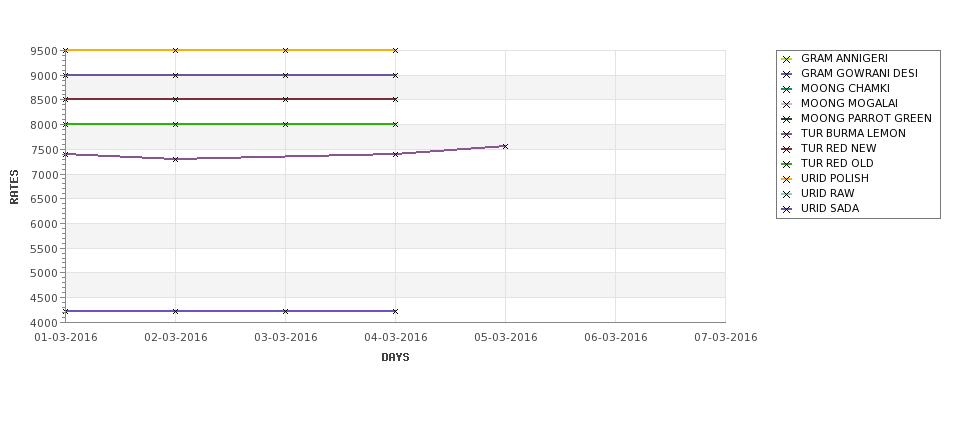Click the dark red 8500 point at 03-03-2016

coord(285,99)
